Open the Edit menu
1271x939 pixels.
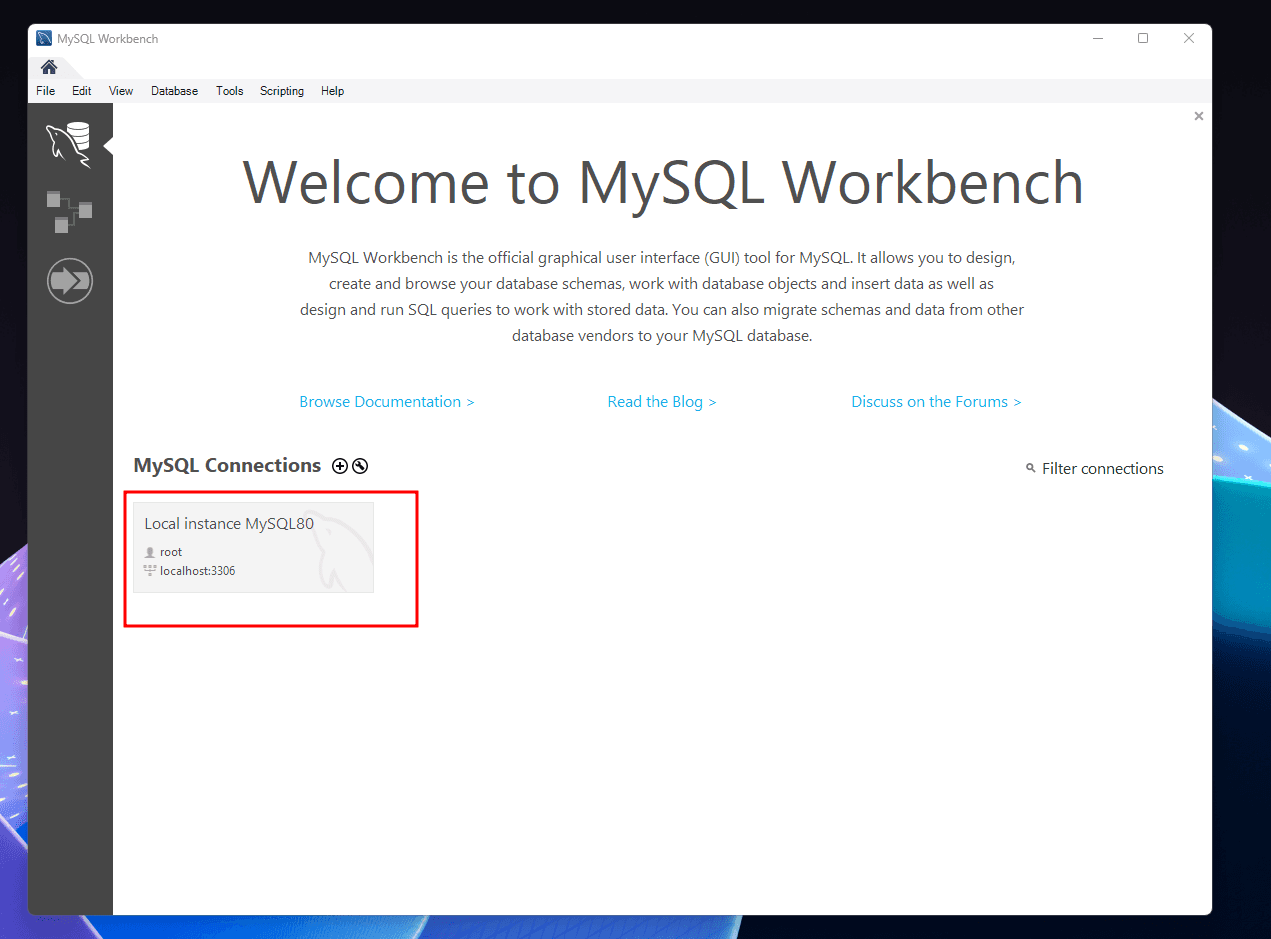point(82,91)
